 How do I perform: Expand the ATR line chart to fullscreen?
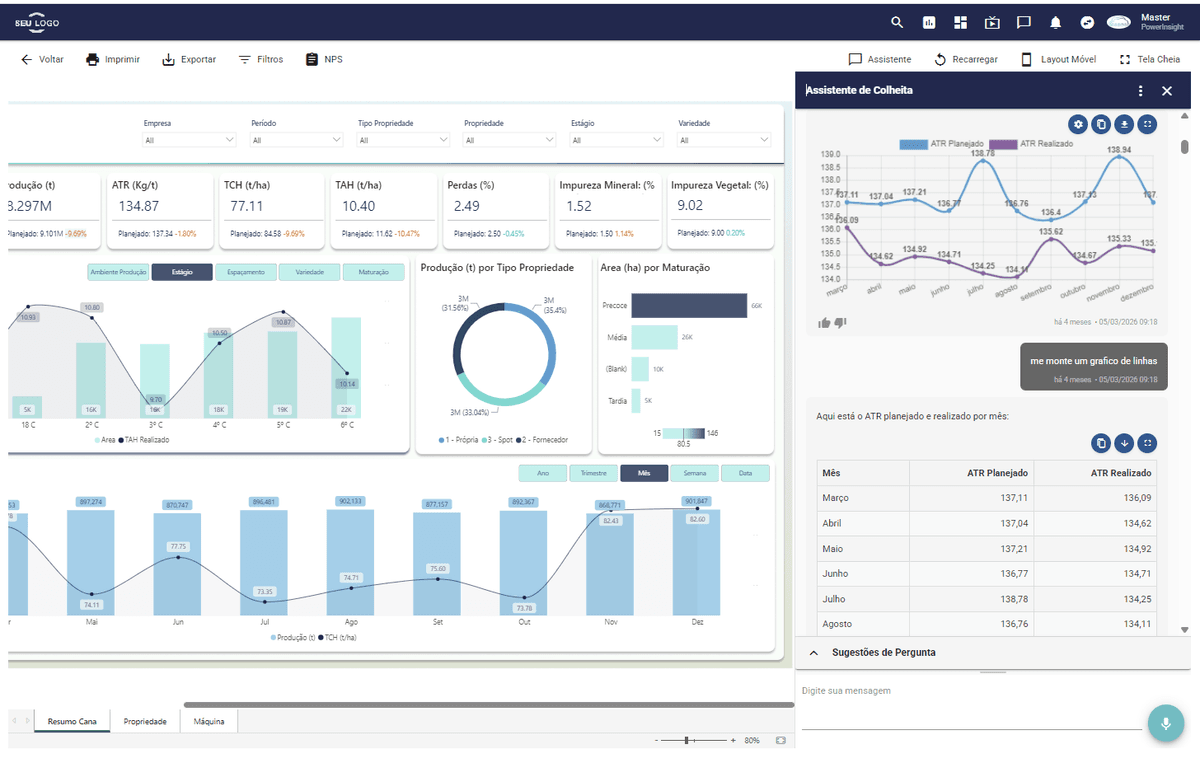point(1148,124)
